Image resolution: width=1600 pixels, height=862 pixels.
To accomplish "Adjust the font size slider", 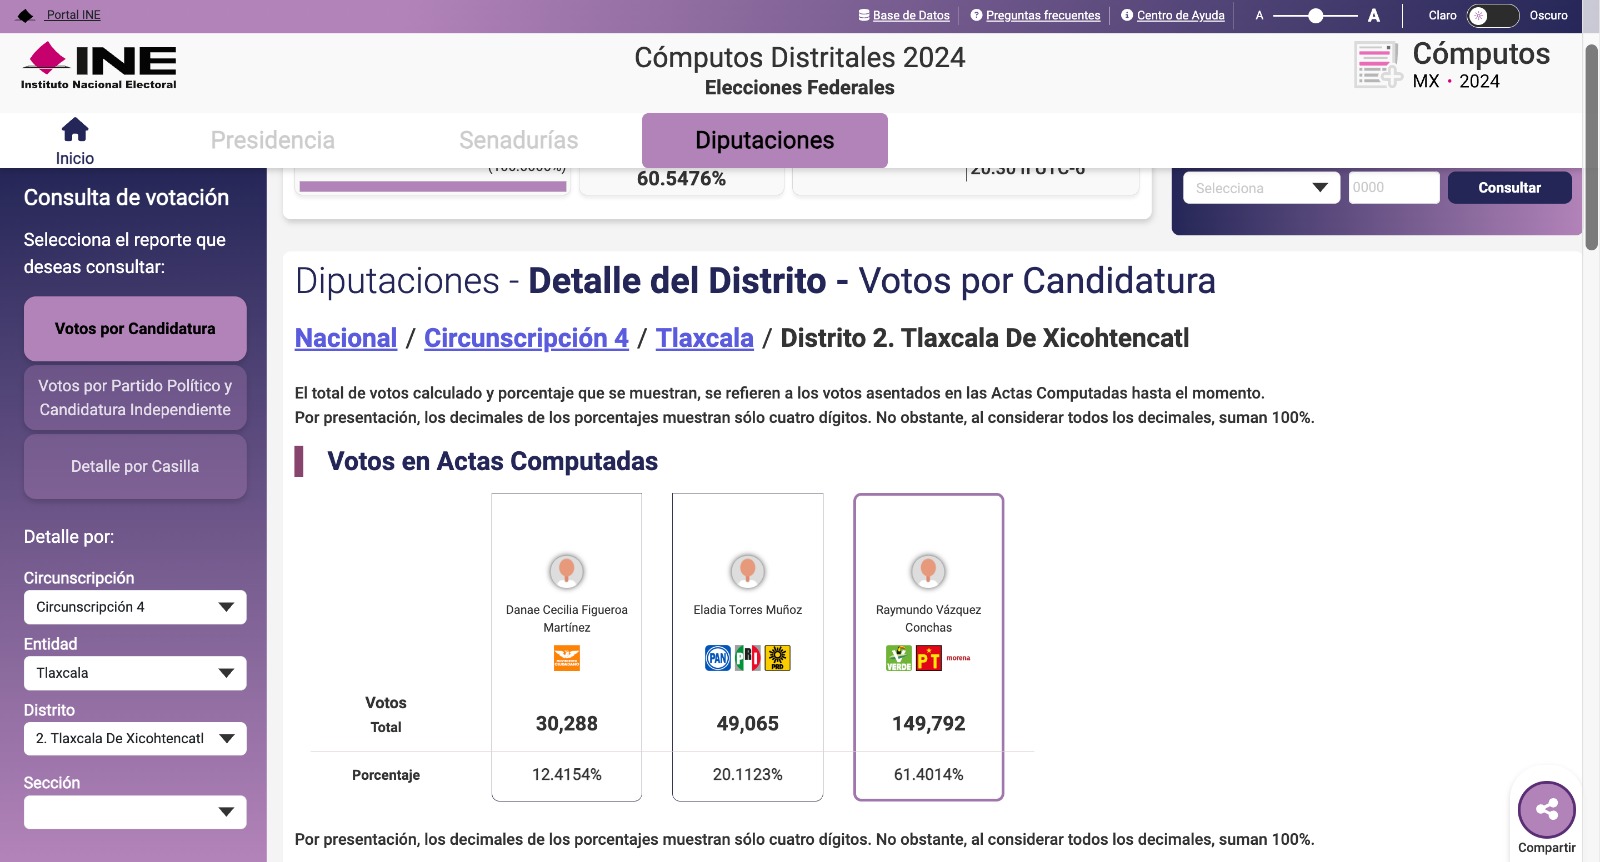I will click(1315, 16).
